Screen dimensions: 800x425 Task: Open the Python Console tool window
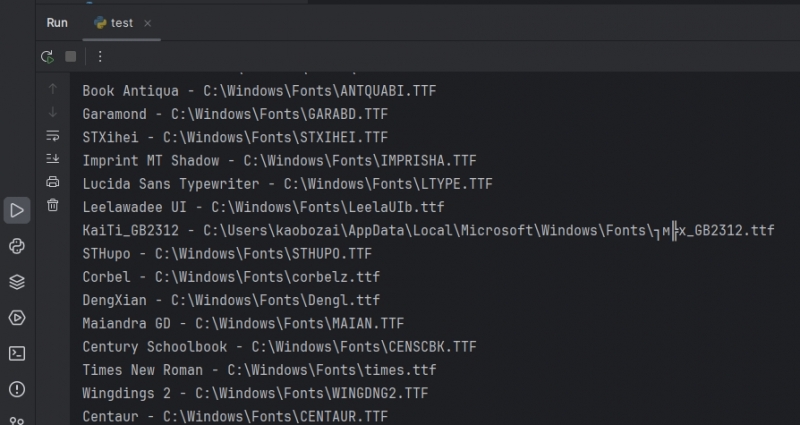coord(16,245)
